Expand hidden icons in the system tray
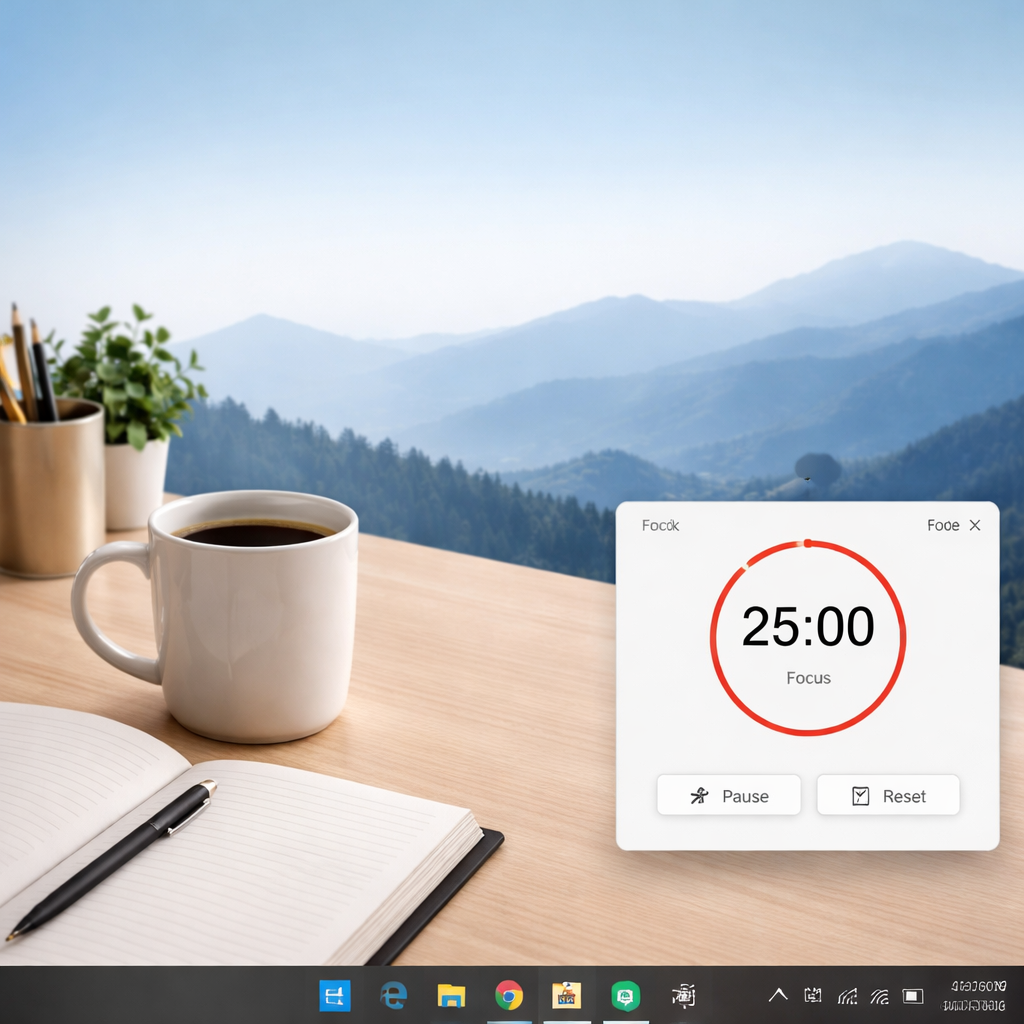 tap(778, 995)
